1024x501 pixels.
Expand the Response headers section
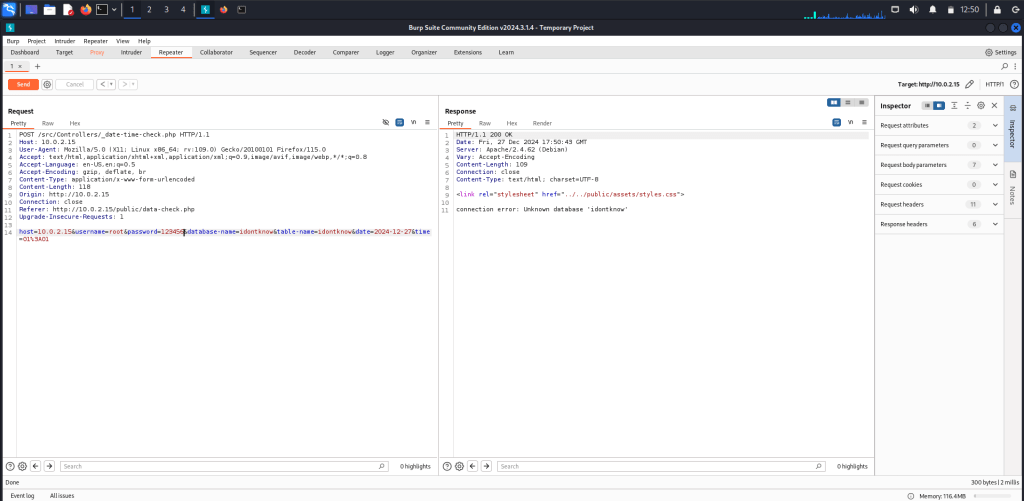[995, 224]
